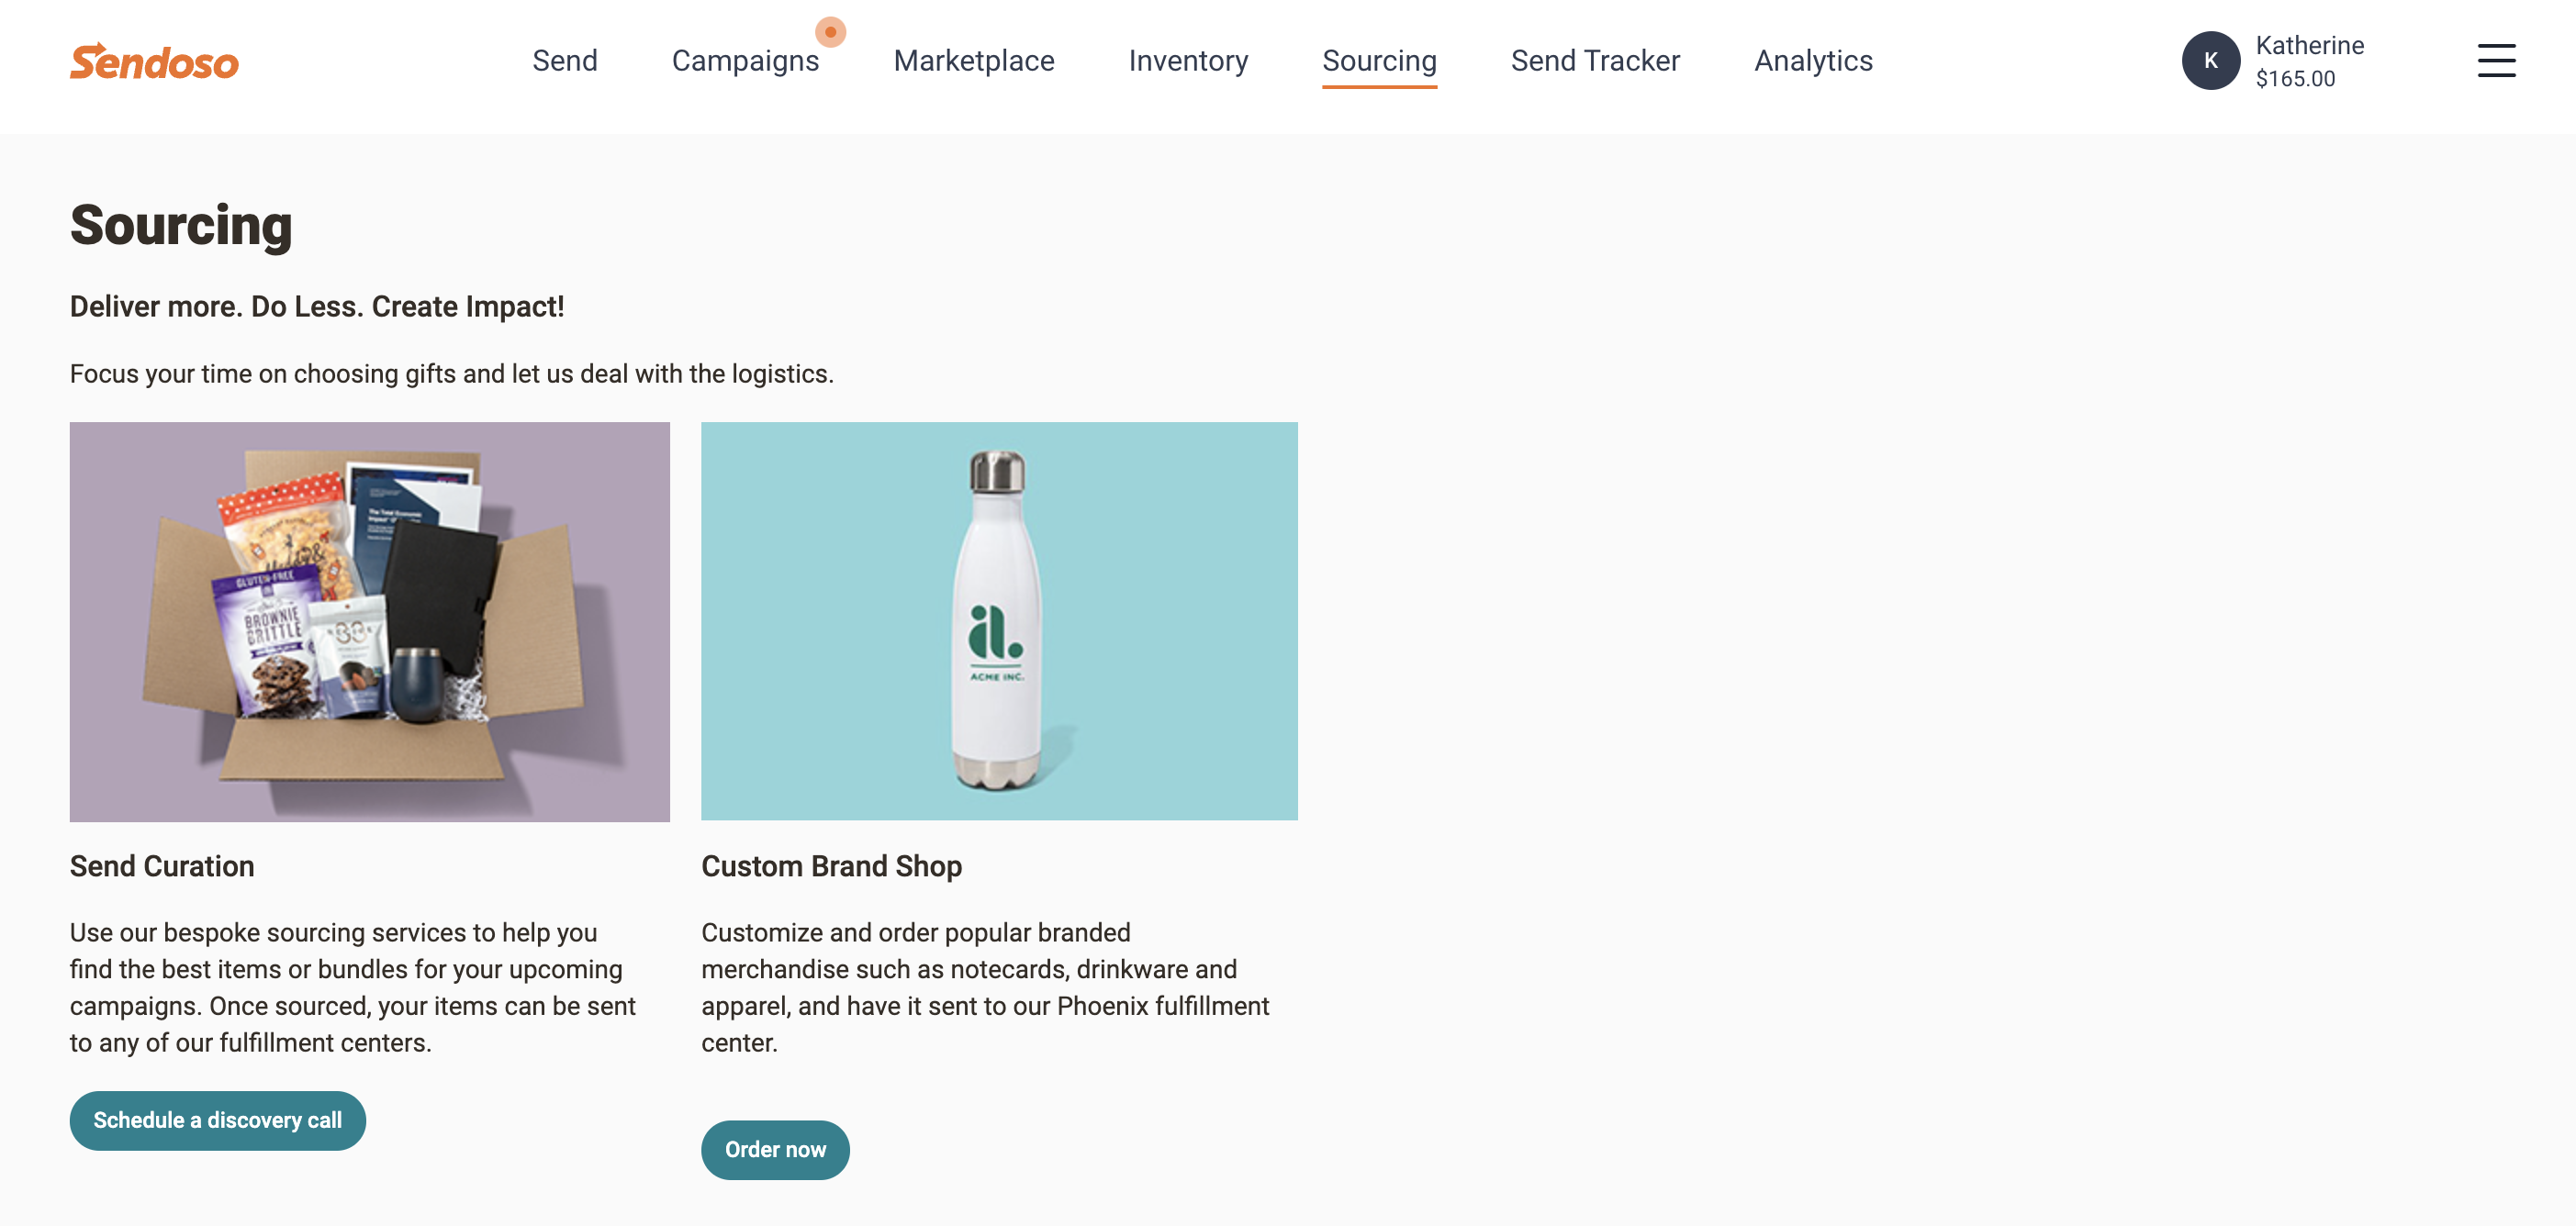
Task: Click Katherine's avatar circle
Action: [2210, 61]
